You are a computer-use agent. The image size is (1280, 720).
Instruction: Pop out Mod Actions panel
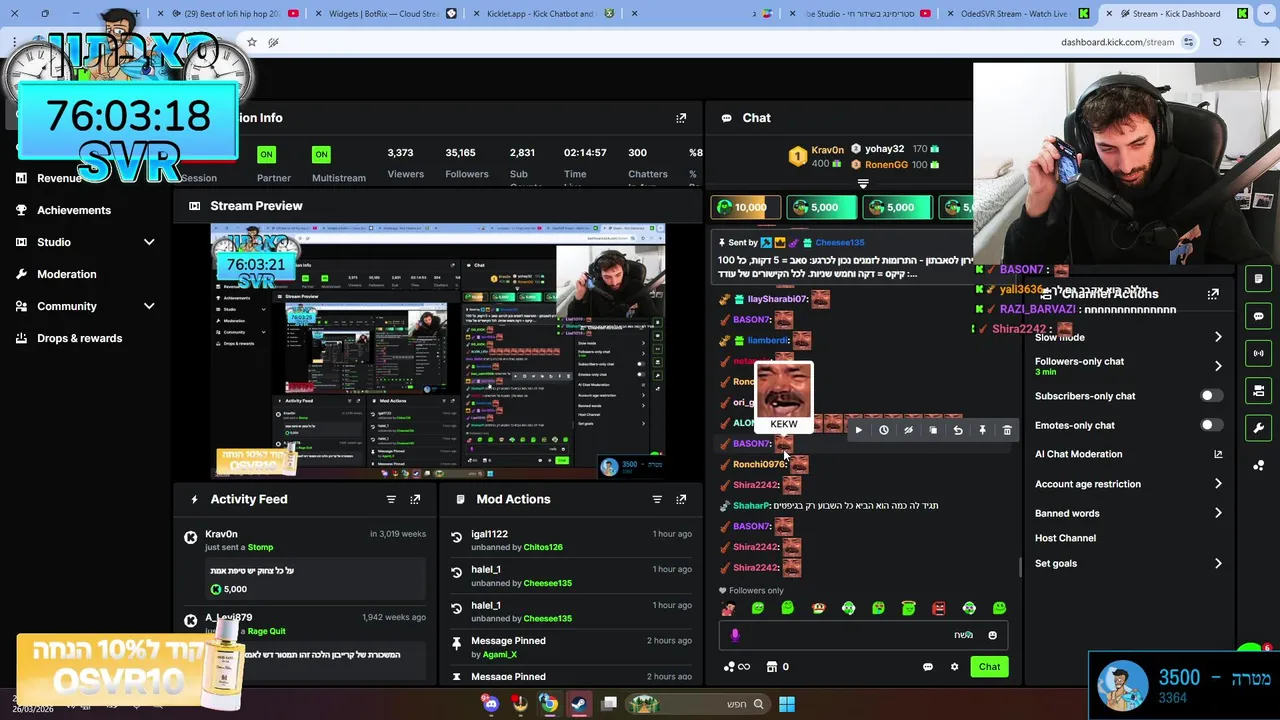pos(681,499)
